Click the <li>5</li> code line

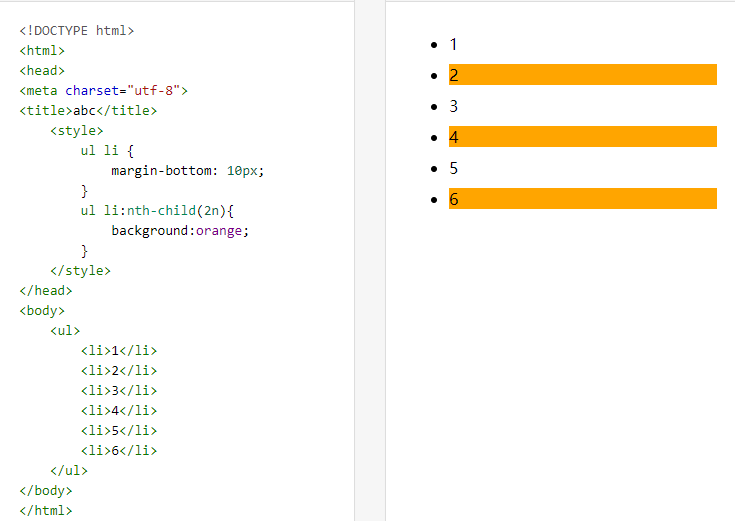(119, 430)
